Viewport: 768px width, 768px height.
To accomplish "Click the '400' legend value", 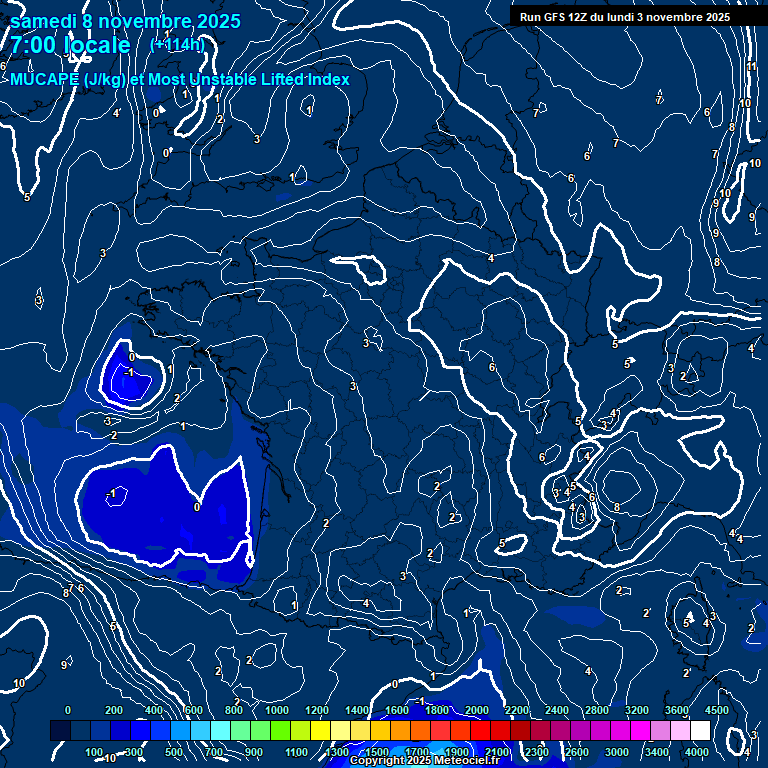I will tap(154, 710).
